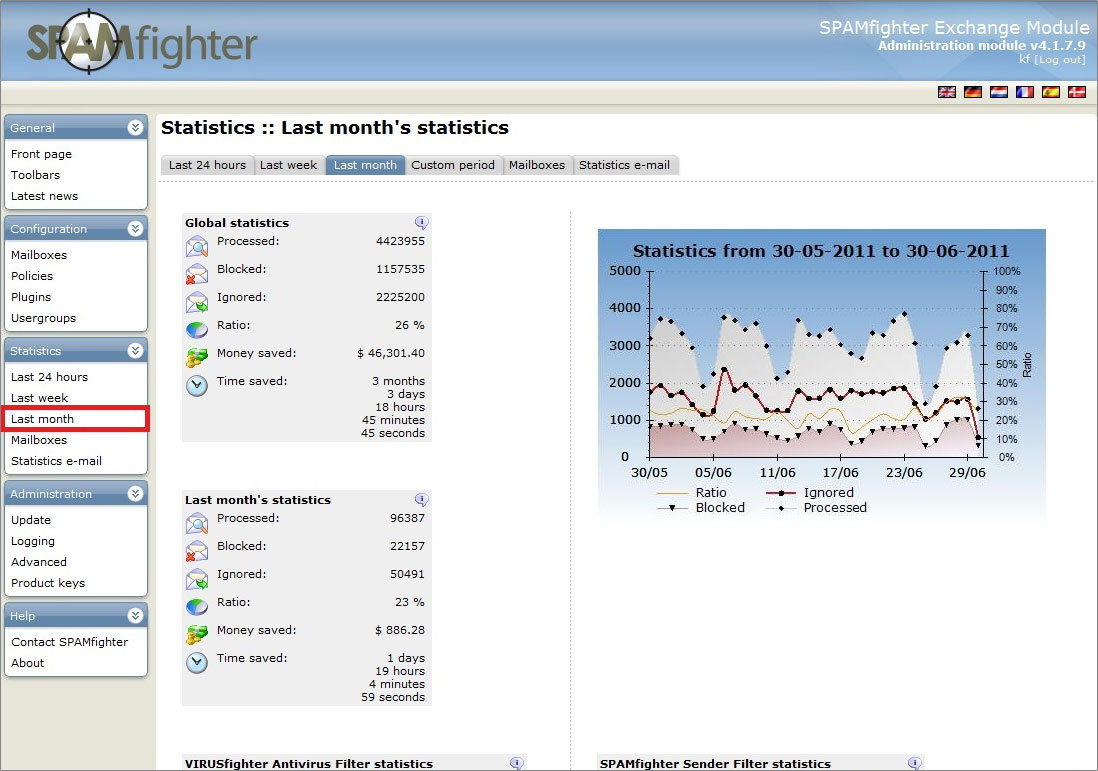Click the $ 886.28 money saved value
Viewport: 1098px width, 771px height.
[400, 630]
